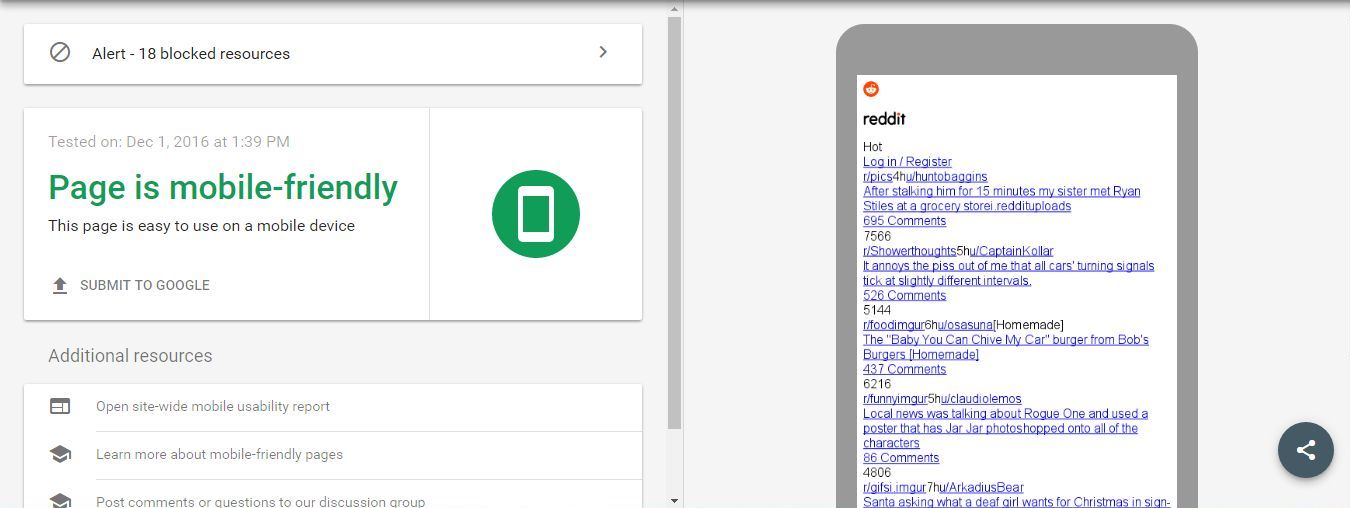Click the Page is mobile-friendly heading
Screen dimensions: 1350x508
[223, 187]
